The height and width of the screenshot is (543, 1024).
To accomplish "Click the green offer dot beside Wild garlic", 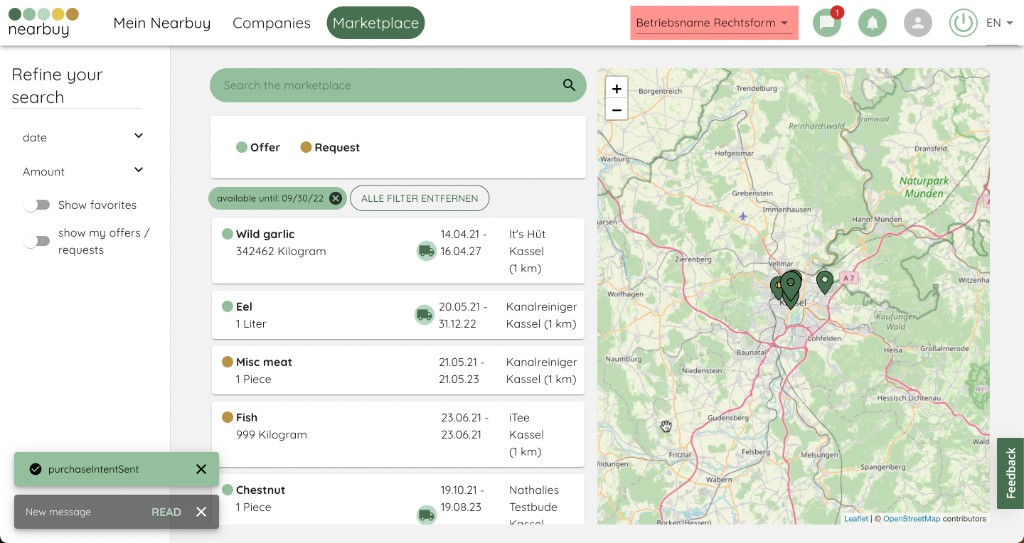I will 227,234.
